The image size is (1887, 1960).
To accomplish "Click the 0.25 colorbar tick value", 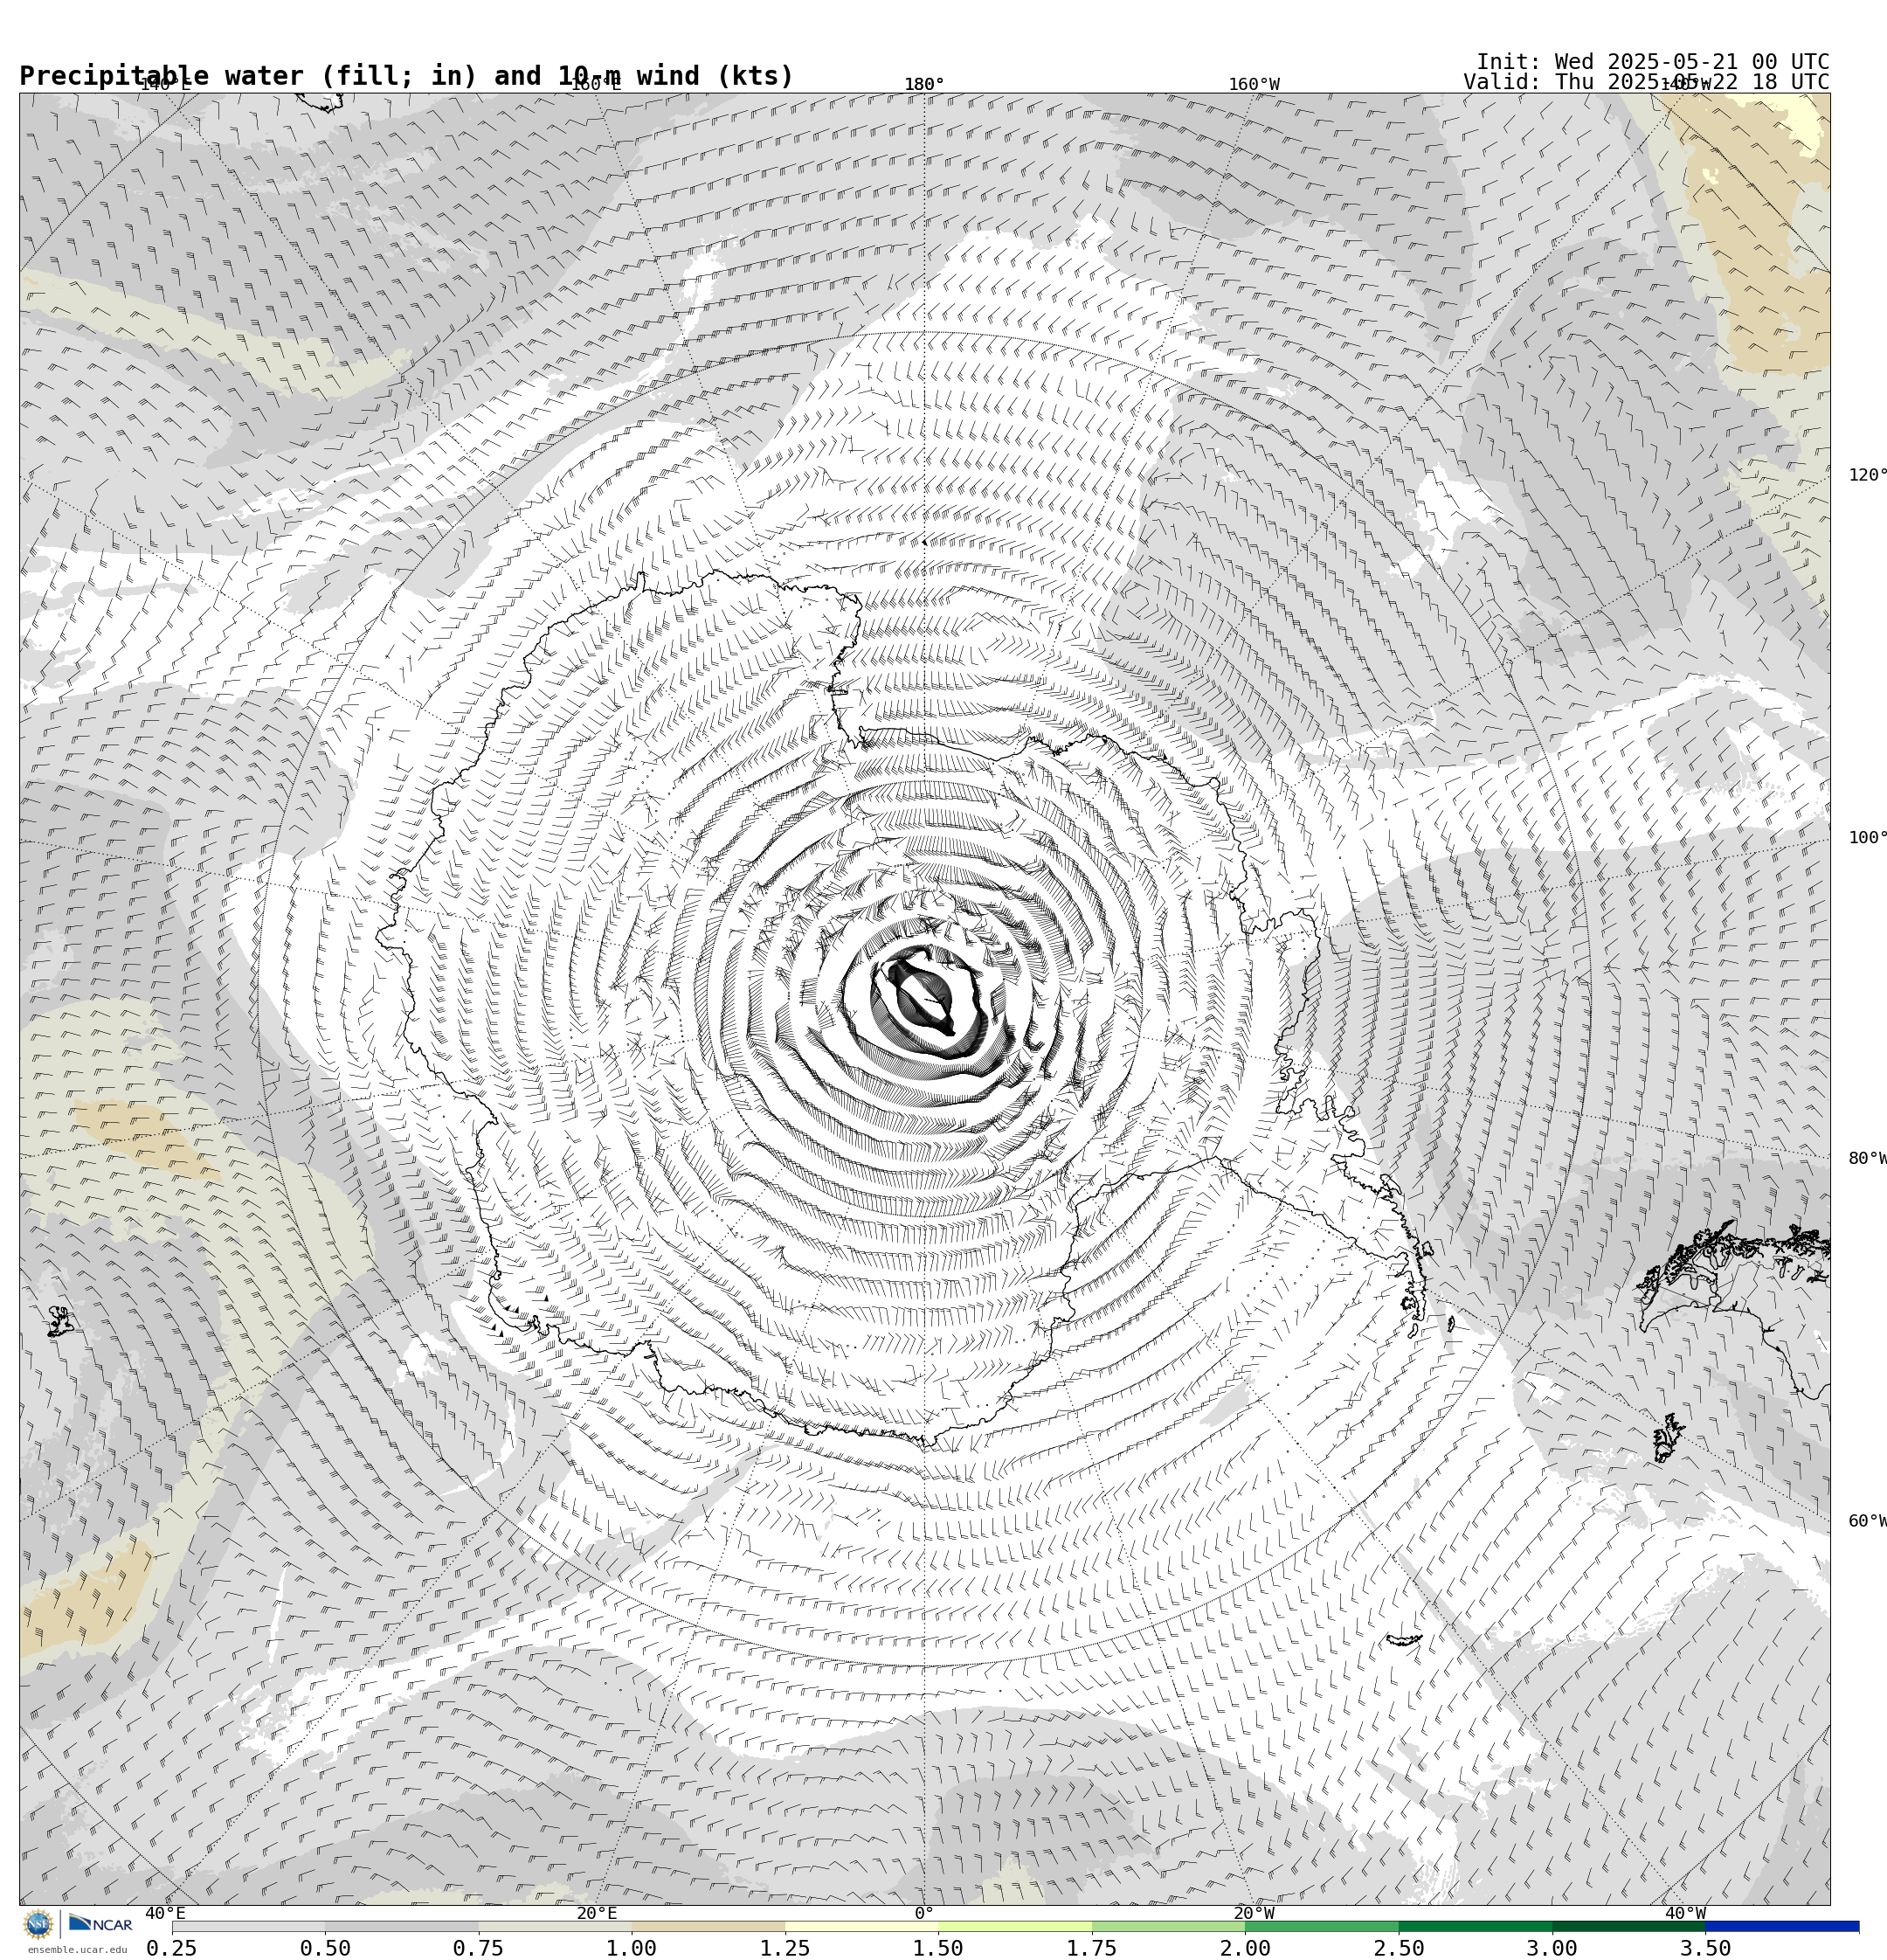I will click(172, 1948).
